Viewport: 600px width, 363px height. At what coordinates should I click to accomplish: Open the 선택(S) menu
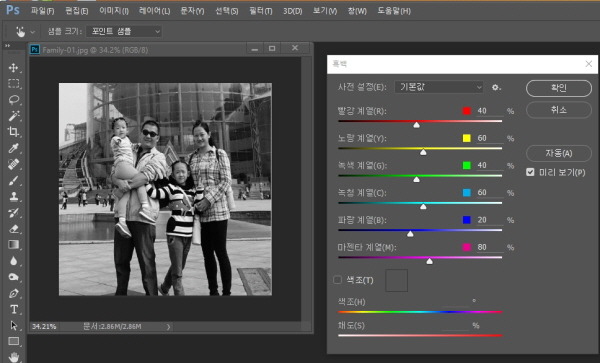click(227, 11)
